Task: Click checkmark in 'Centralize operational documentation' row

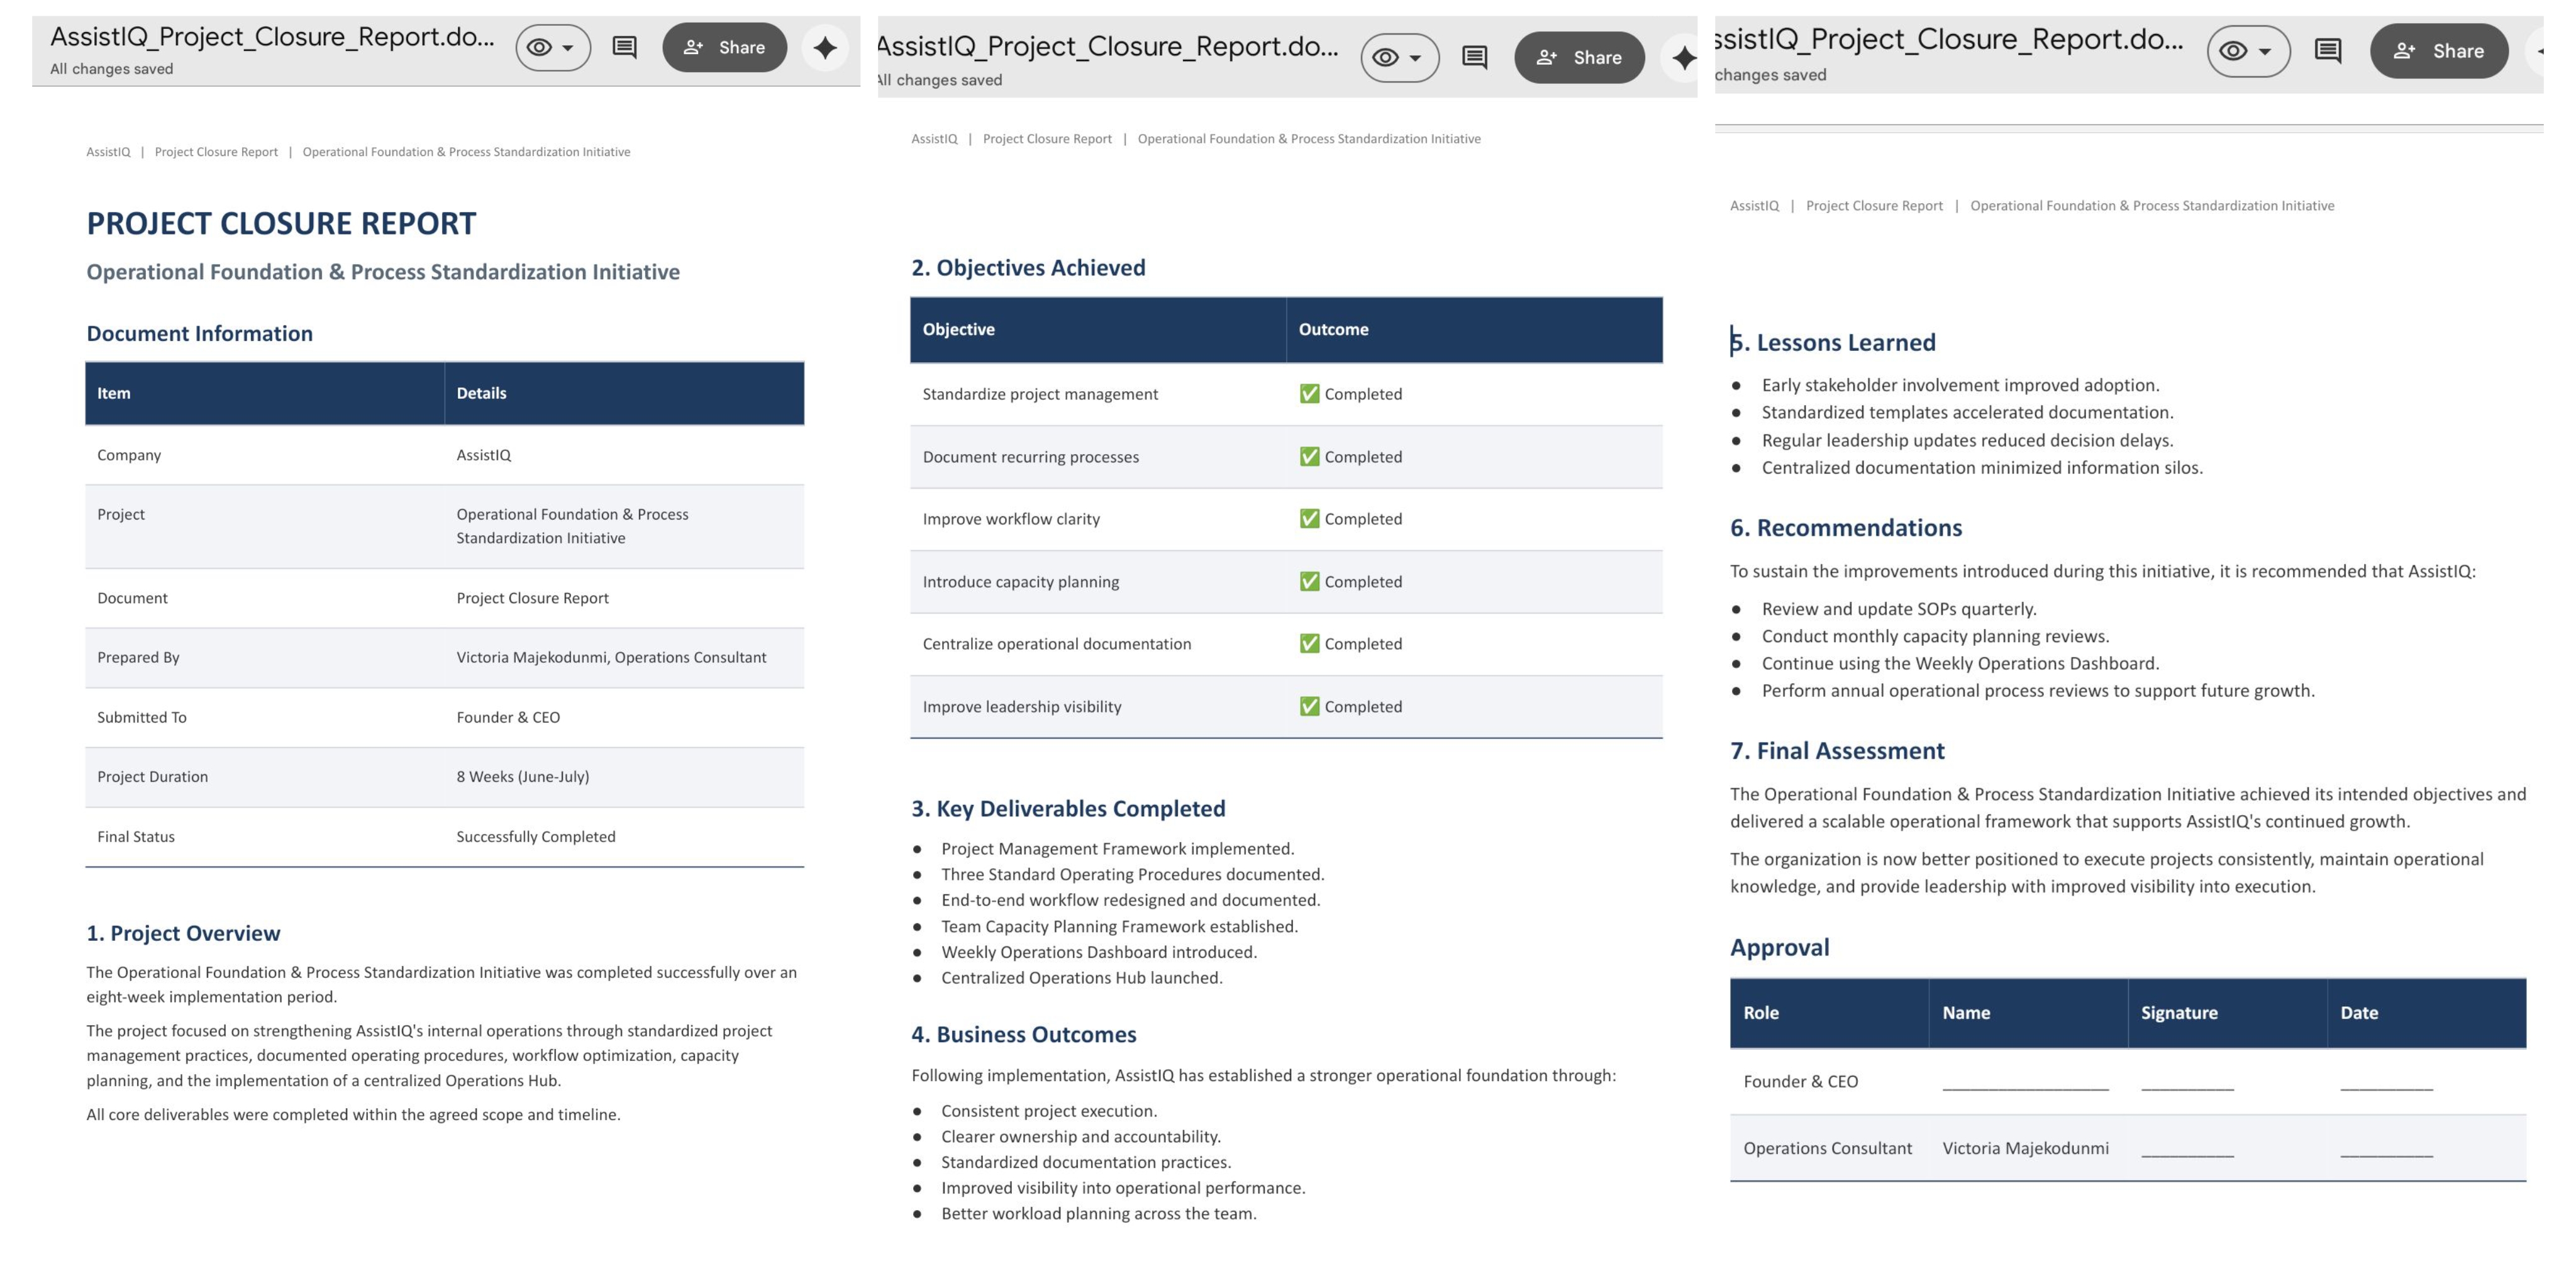Action: 1309,643
